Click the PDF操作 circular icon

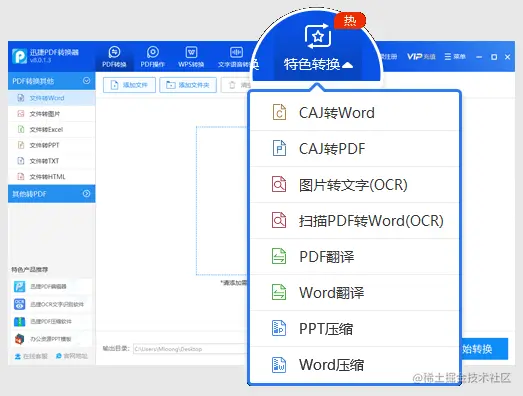pos(153,52)
